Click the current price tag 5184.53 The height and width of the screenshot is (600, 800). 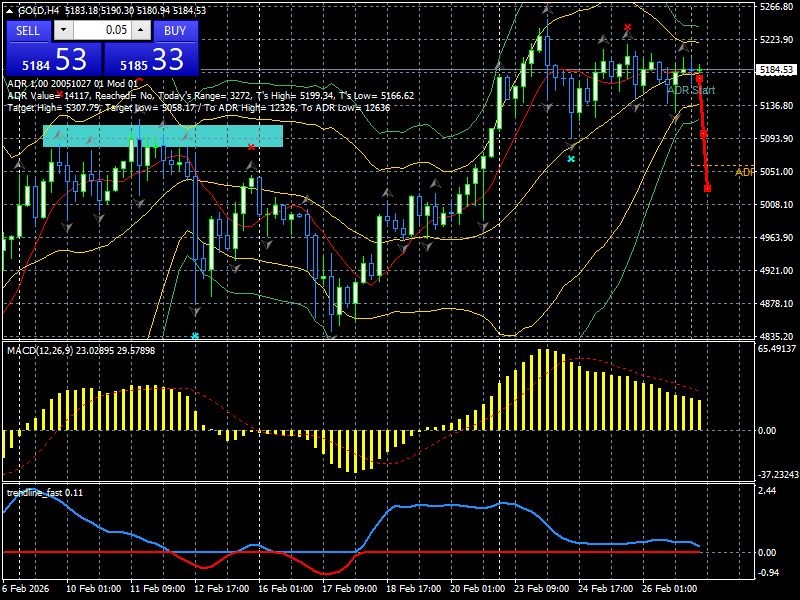click(x=776, y=69)
